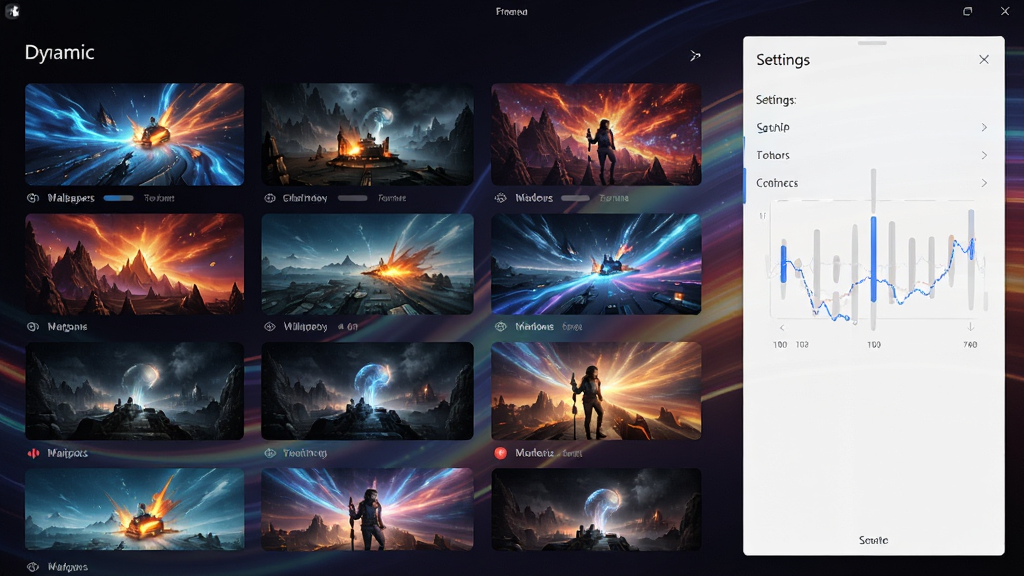Viewport: 1024px width, 576px height.
Task: Click the grey progress bar under the orange nebula figure
Action: click(575, 198)
